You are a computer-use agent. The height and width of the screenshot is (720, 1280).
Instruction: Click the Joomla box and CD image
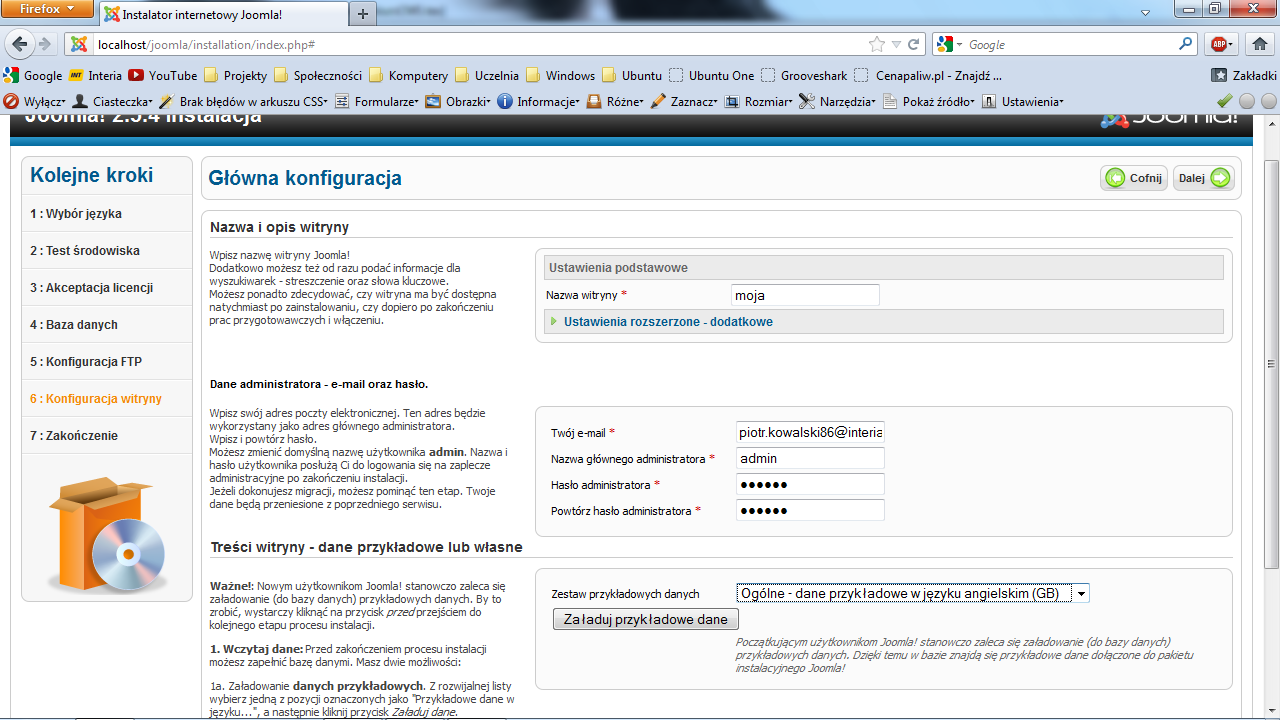coord(106,535)
